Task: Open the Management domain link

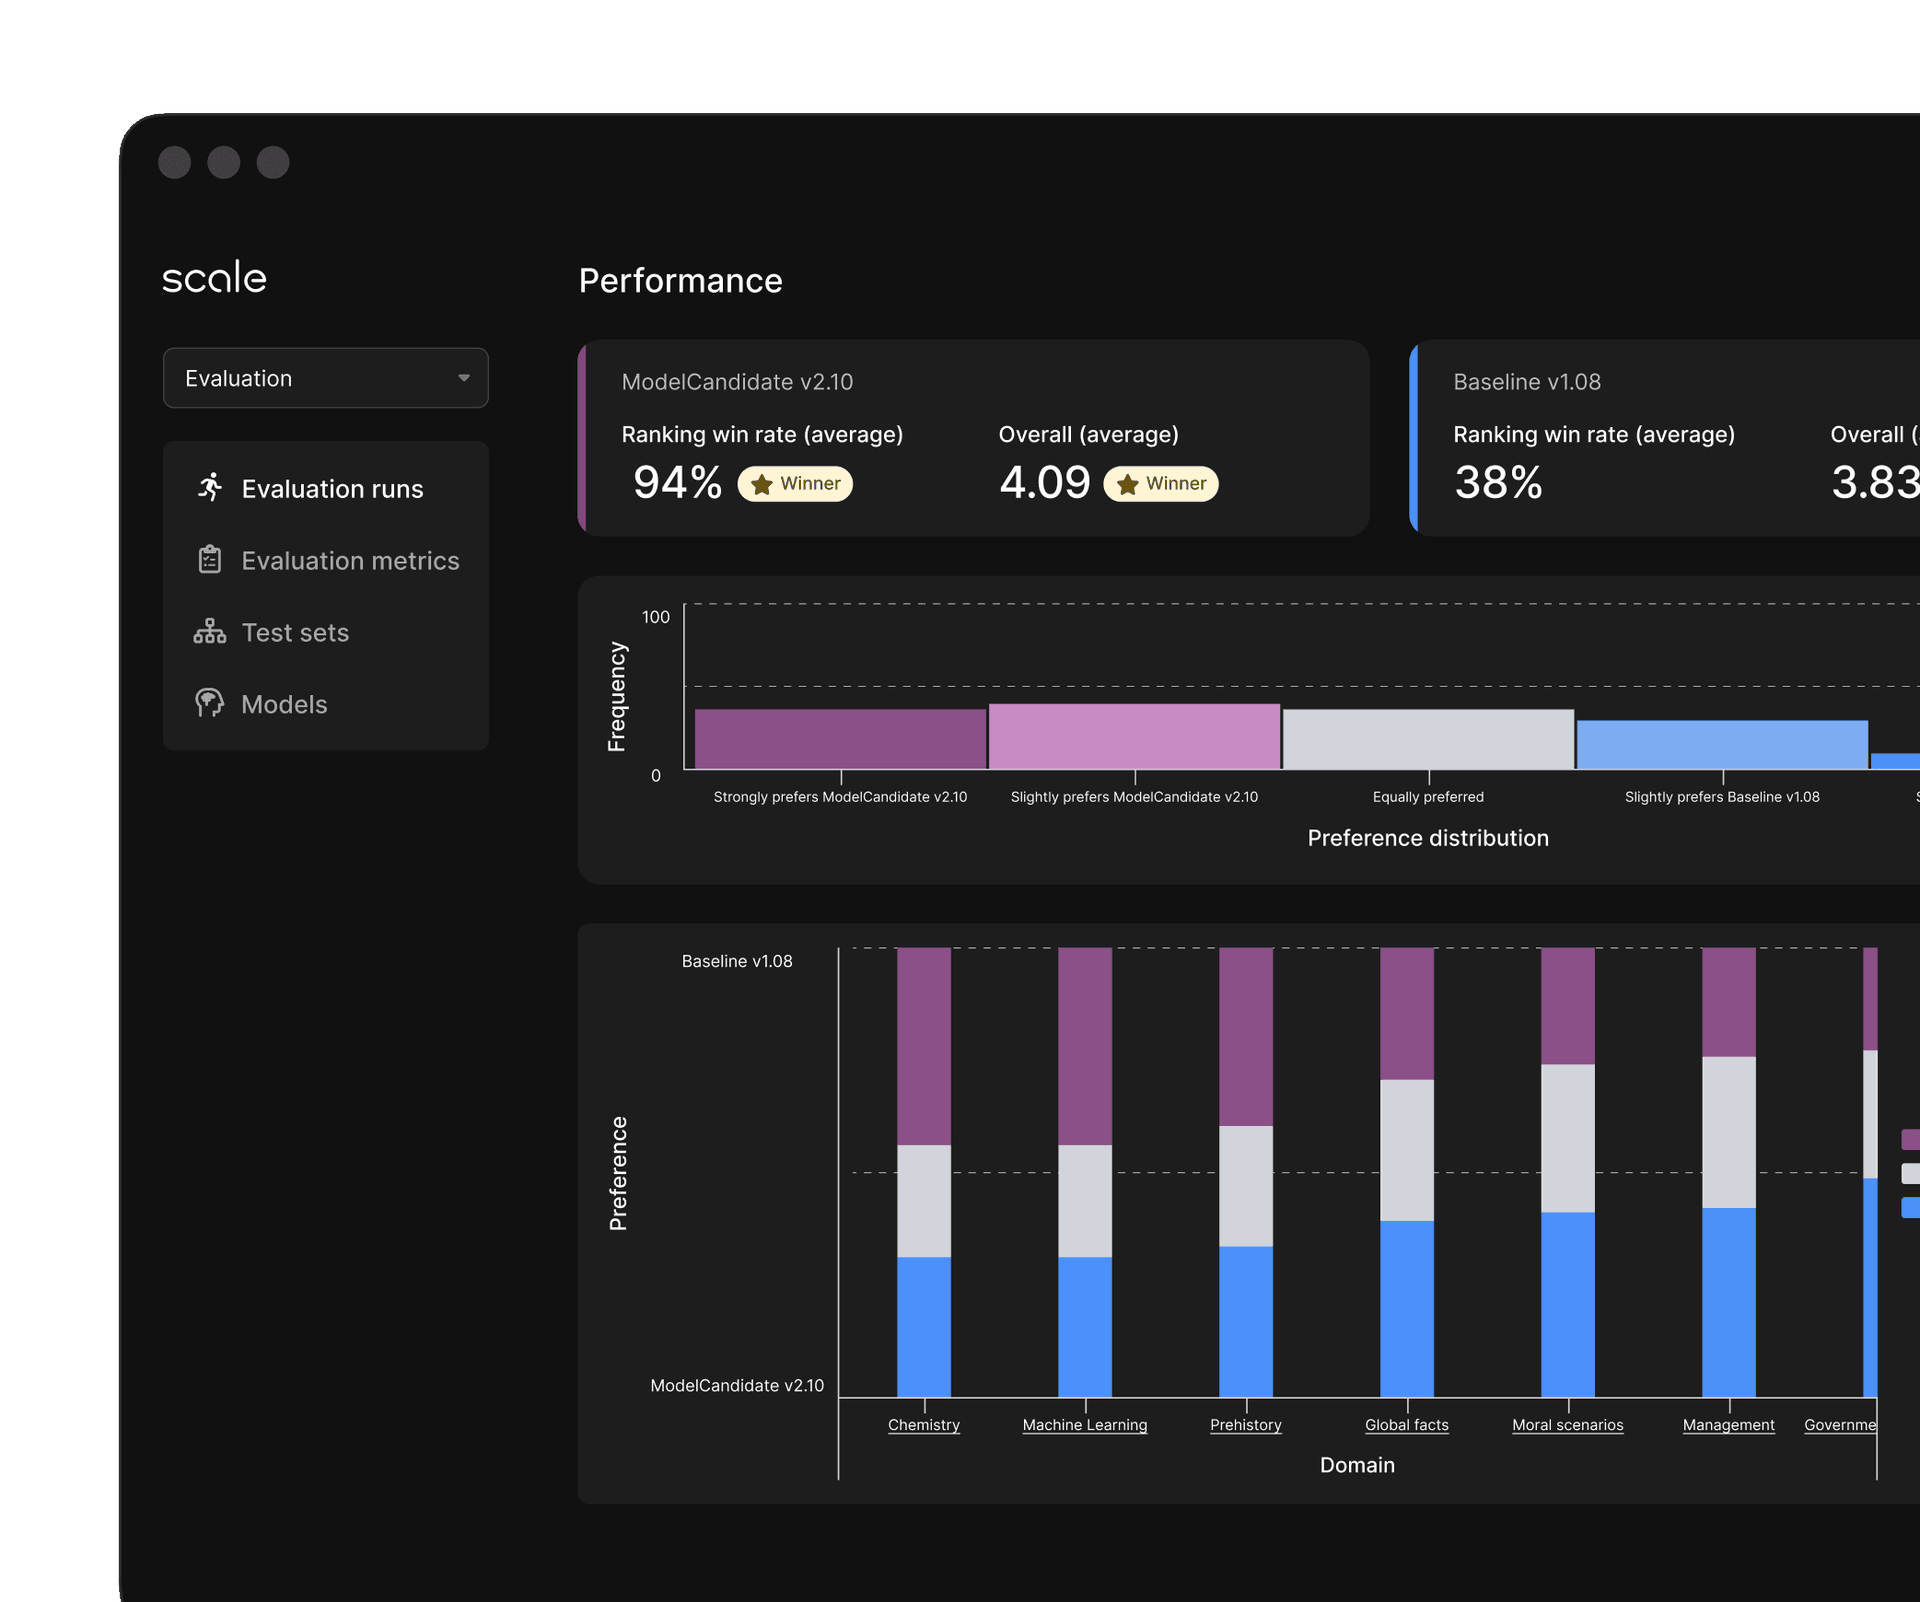Action: click(x=1729, y=1425)
